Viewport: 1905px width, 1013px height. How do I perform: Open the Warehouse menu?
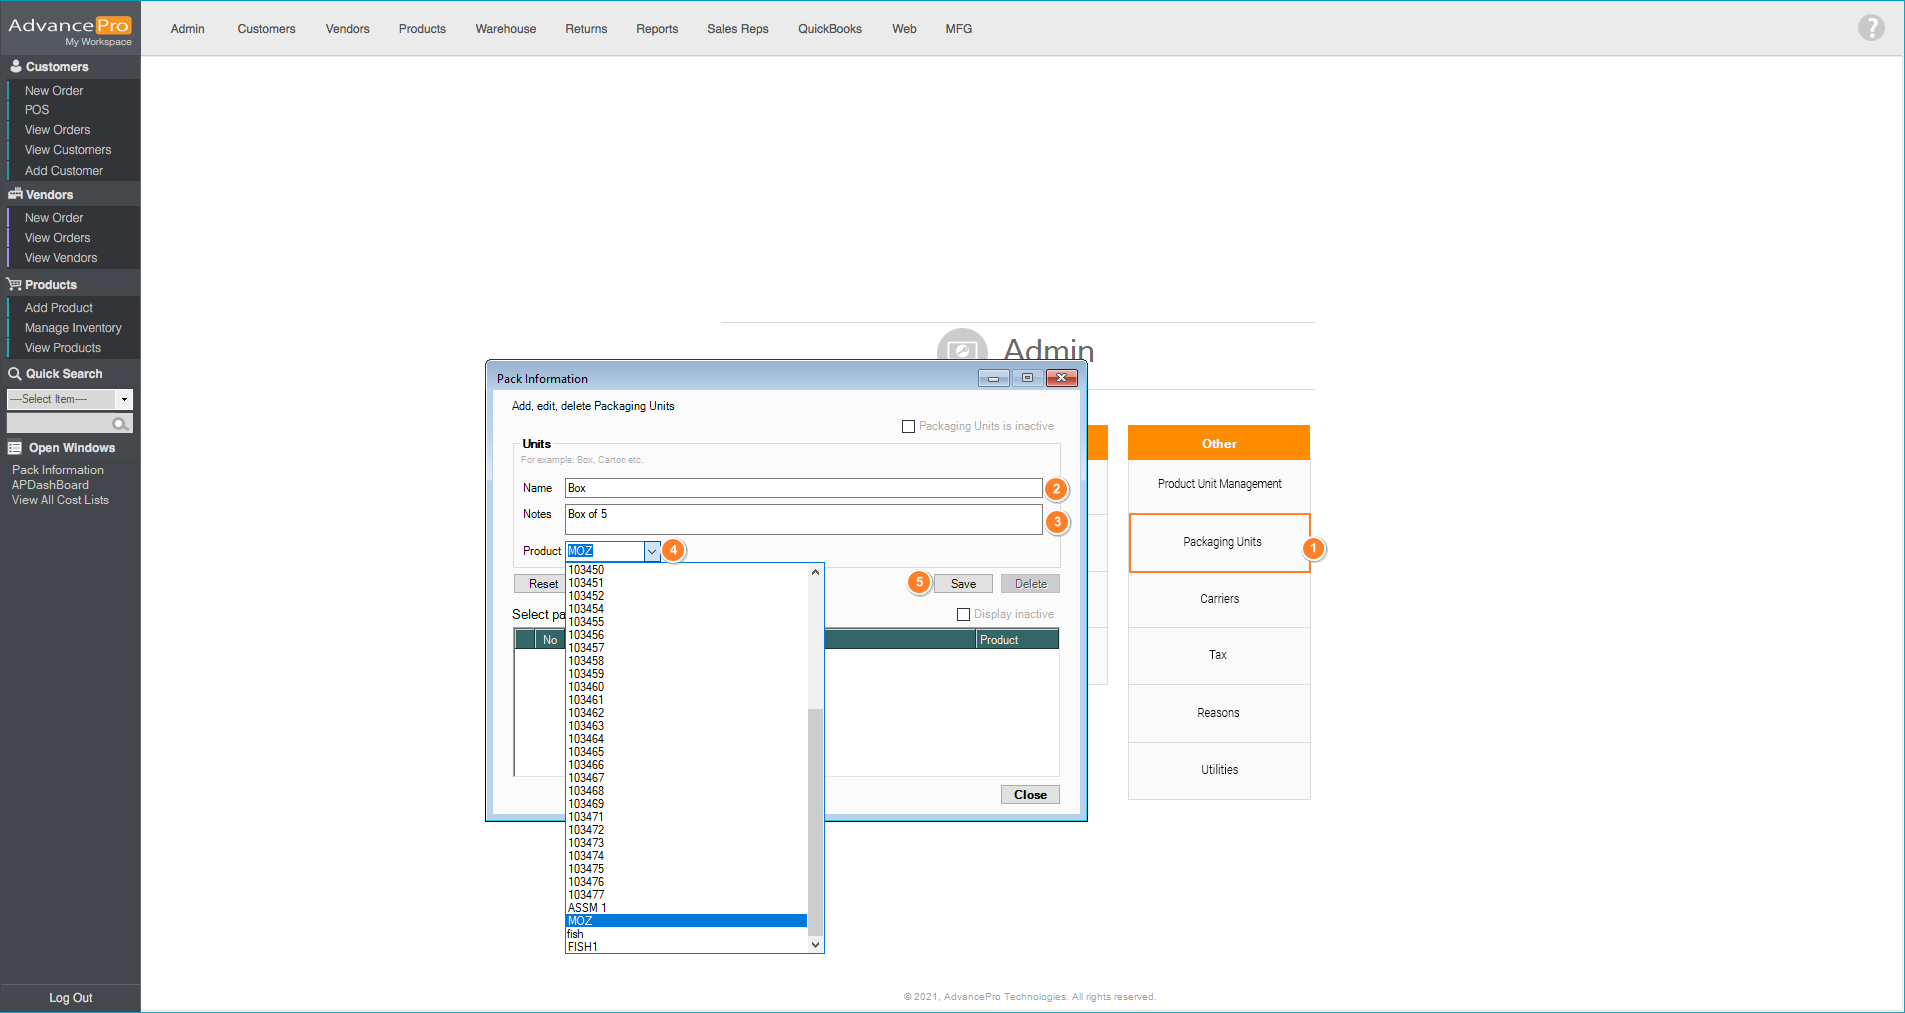click(505, 29)
